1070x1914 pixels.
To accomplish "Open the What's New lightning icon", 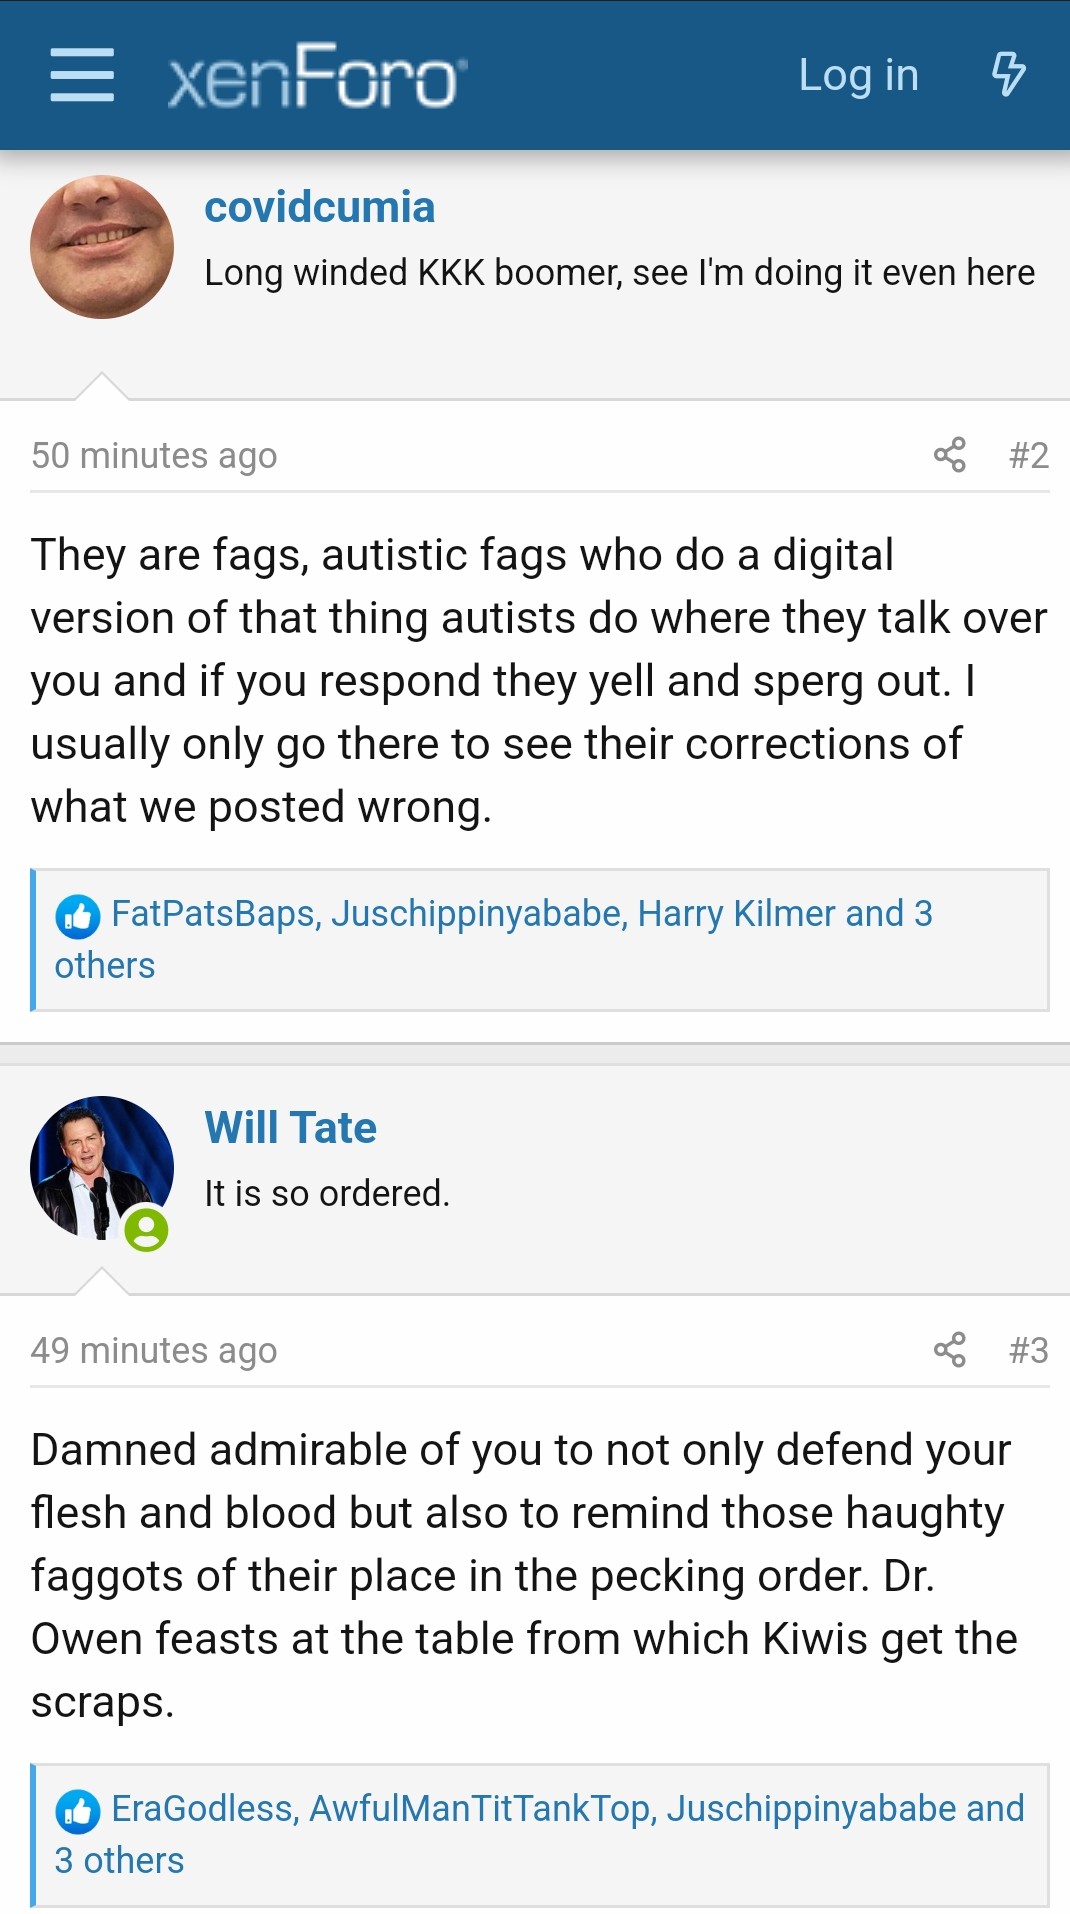I will pos(1008,75).
